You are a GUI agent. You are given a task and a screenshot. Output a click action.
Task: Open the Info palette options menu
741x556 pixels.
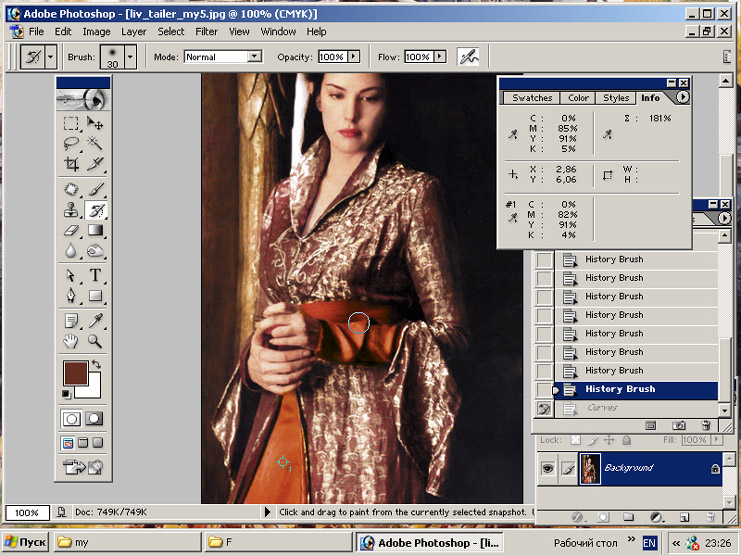click(682, 97)
